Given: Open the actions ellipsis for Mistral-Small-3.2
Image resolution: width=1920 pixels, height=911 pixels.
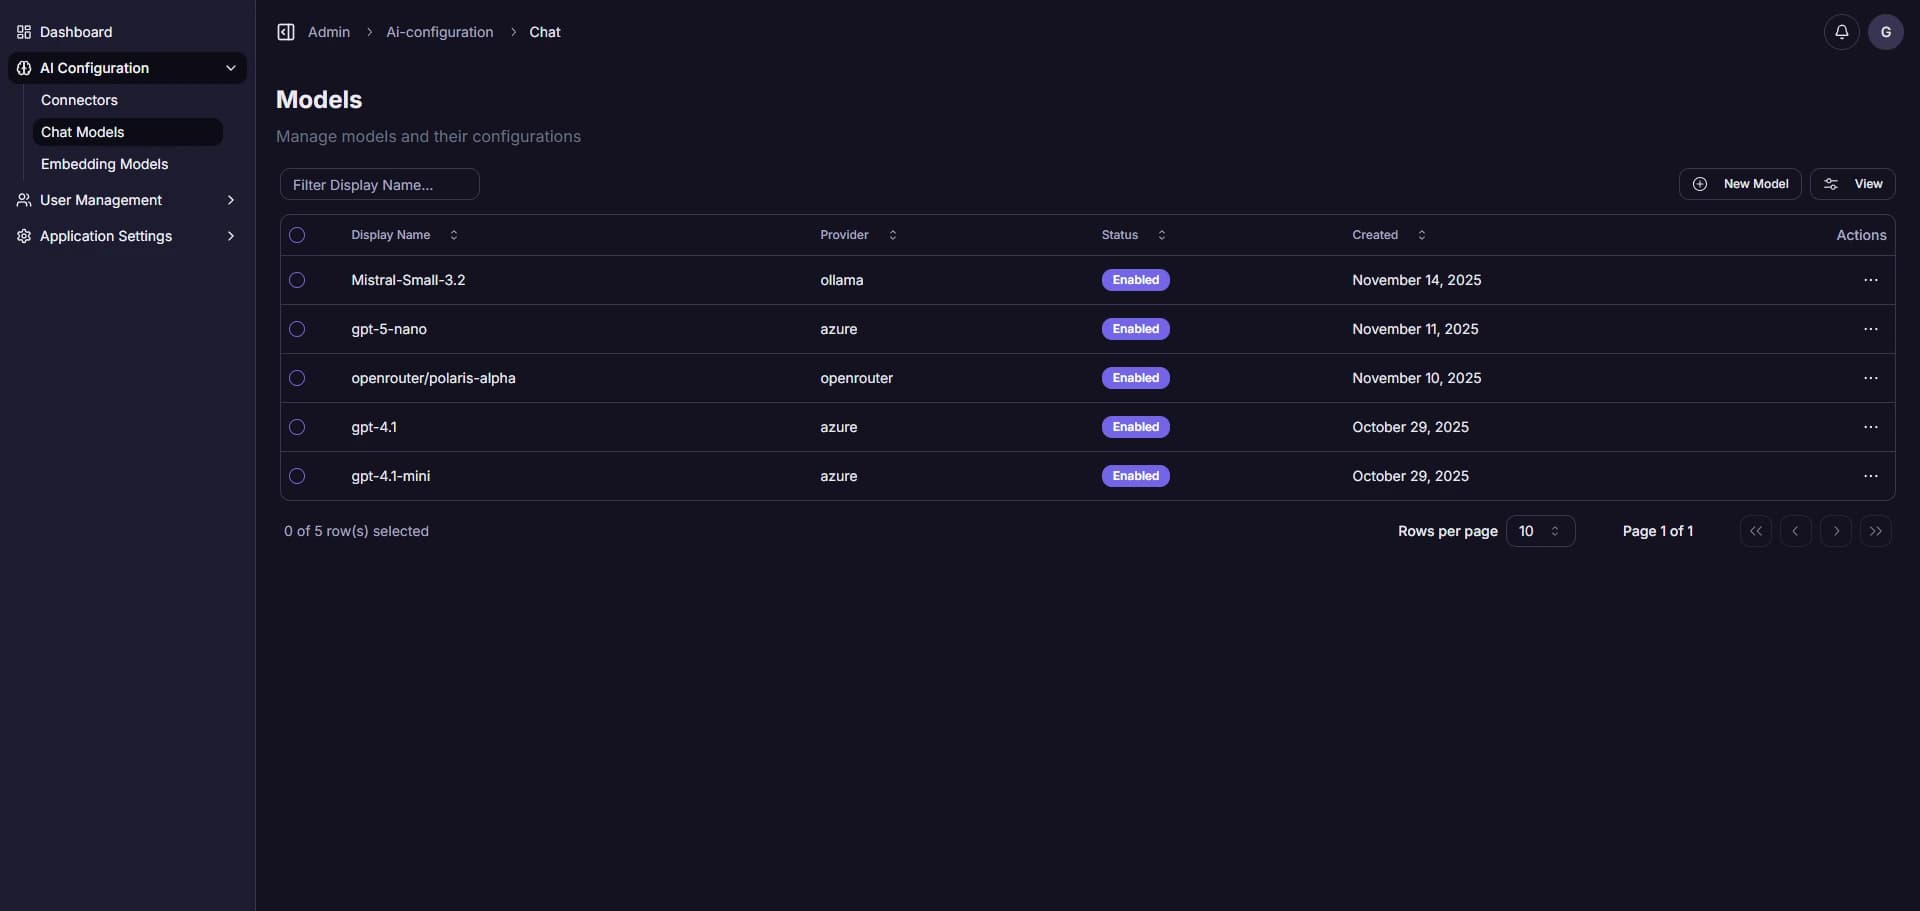Looking at the screenshot, I should 1871,280.
